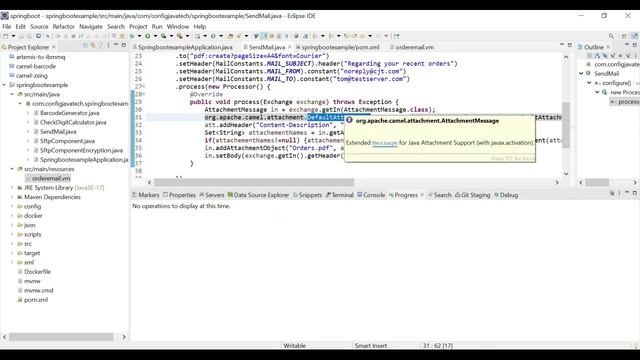
Task: Collapse the springbootexample project node
Action: [x=4, y=85]
